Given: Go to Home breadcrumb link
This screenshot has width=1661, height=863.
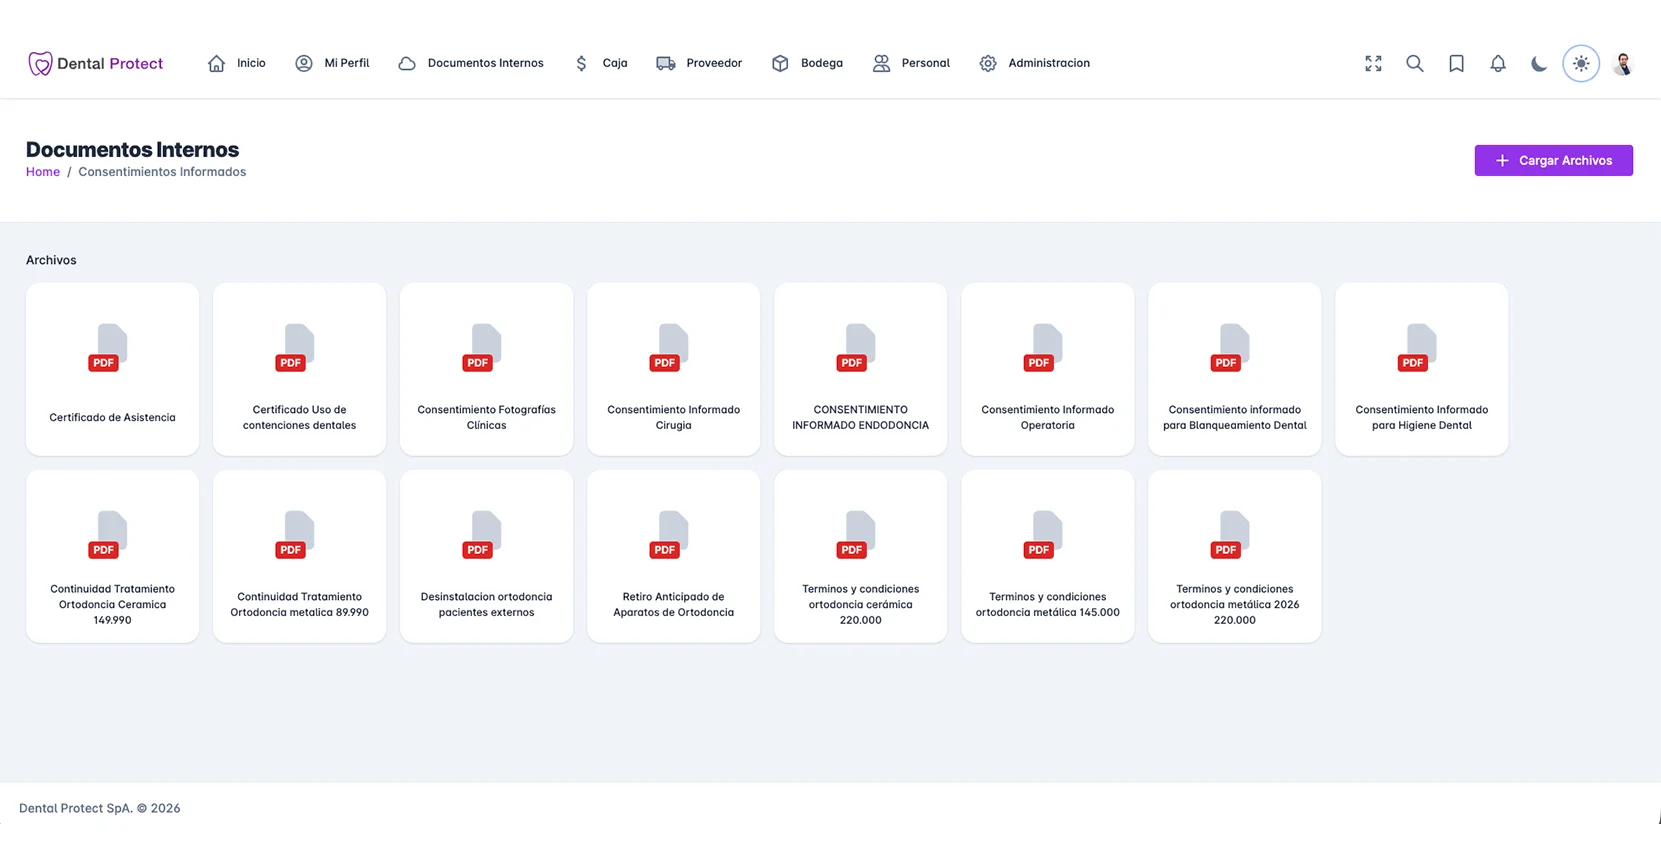Looking at the screenshot, I should [x=43, y=172].
